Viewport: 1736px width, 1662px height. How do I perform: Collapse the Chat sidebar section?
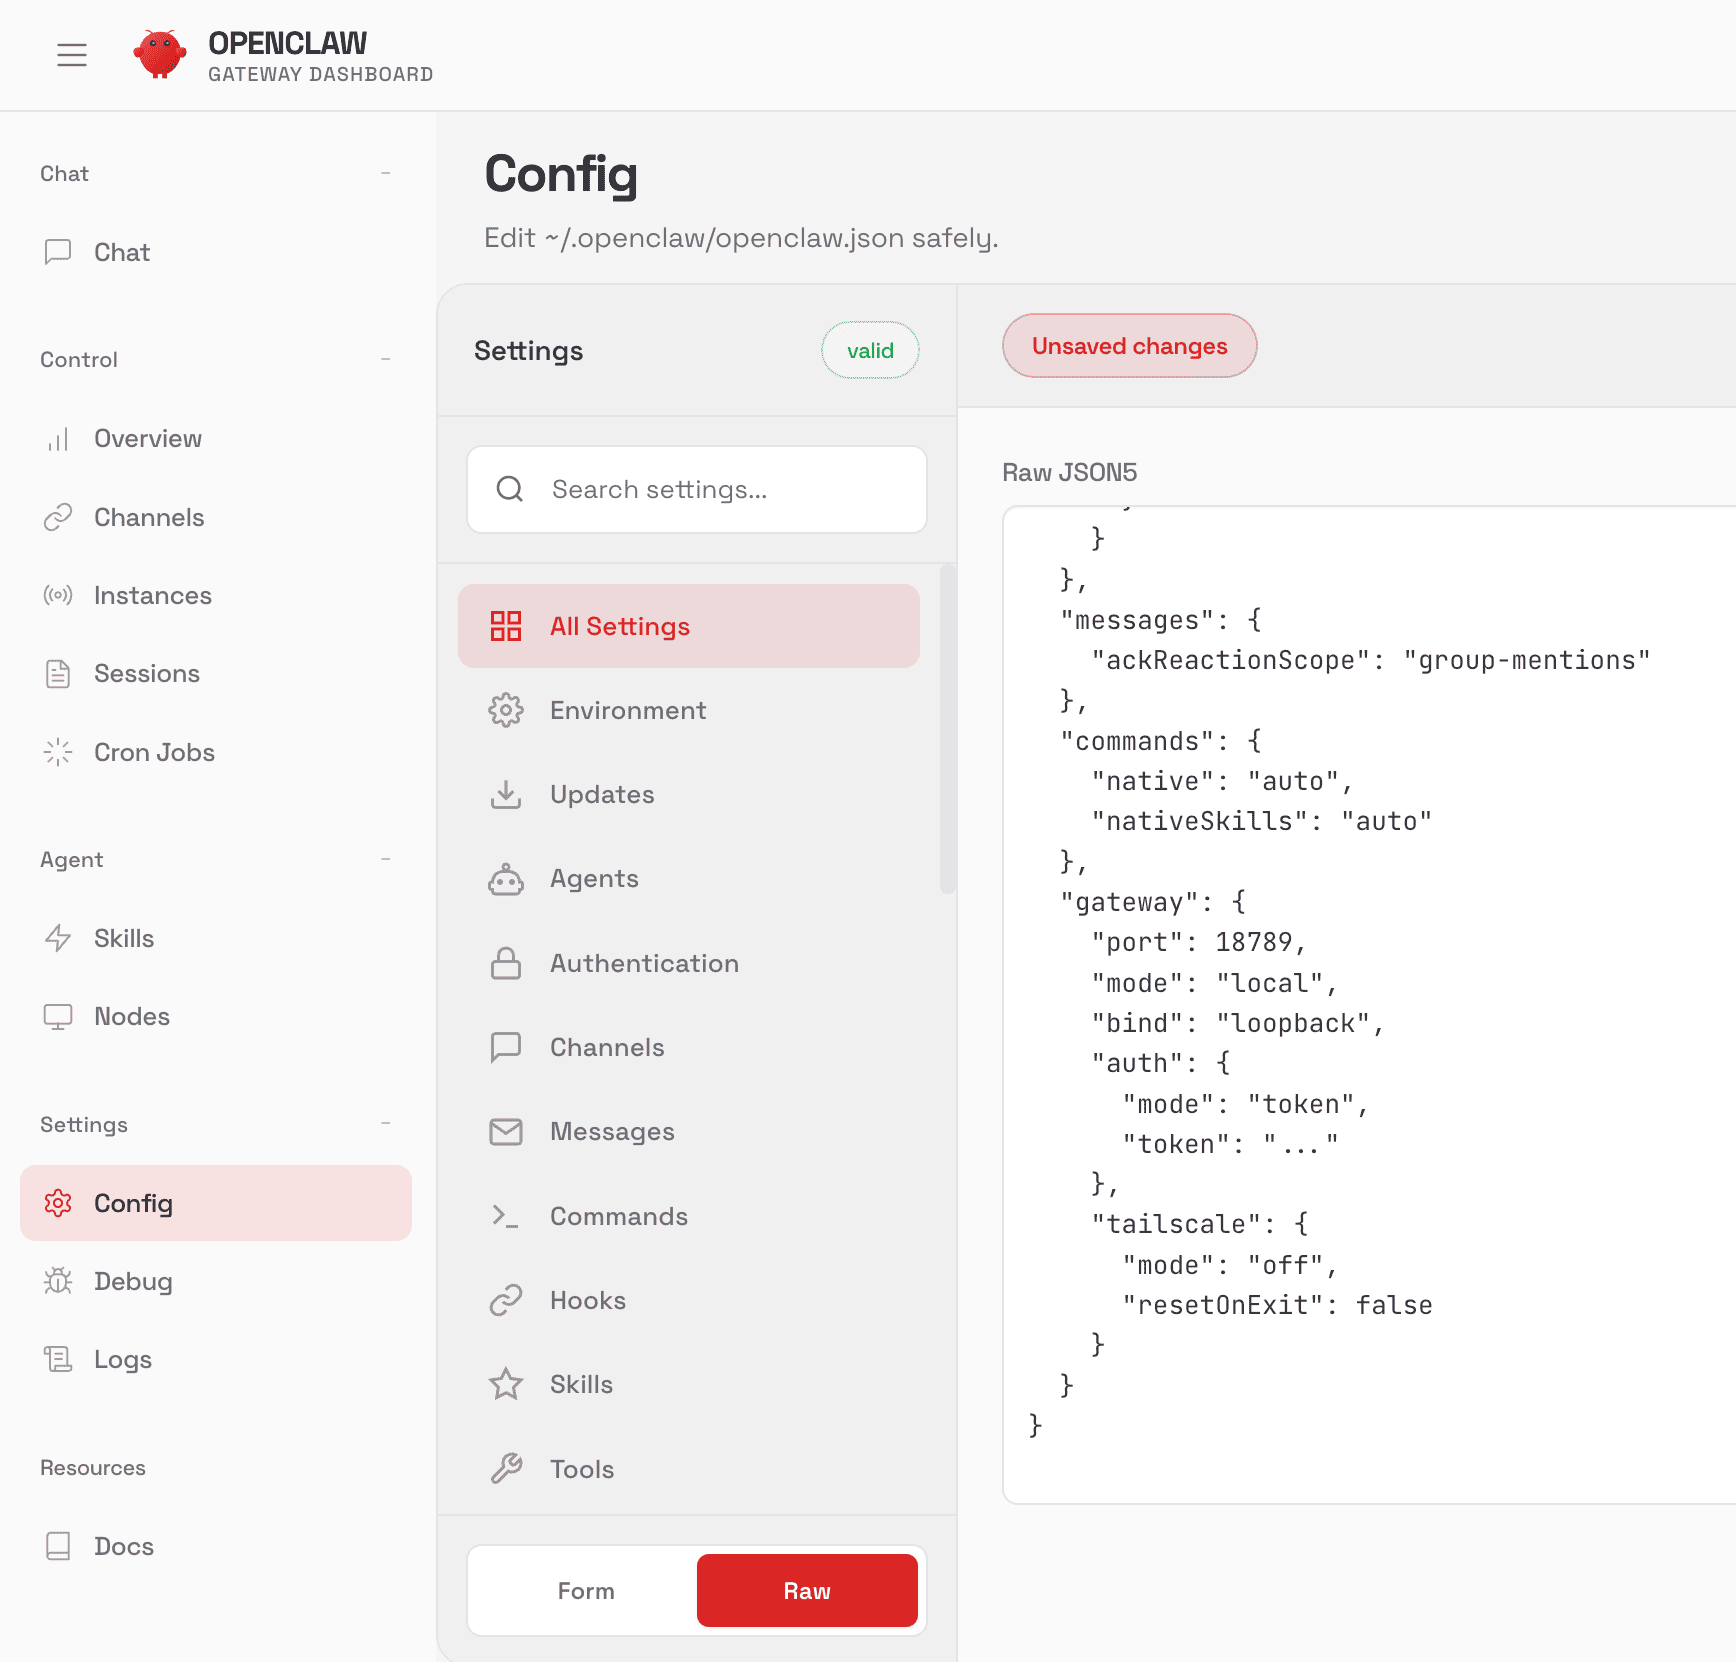pyautogui.click(x=385, y=174)
